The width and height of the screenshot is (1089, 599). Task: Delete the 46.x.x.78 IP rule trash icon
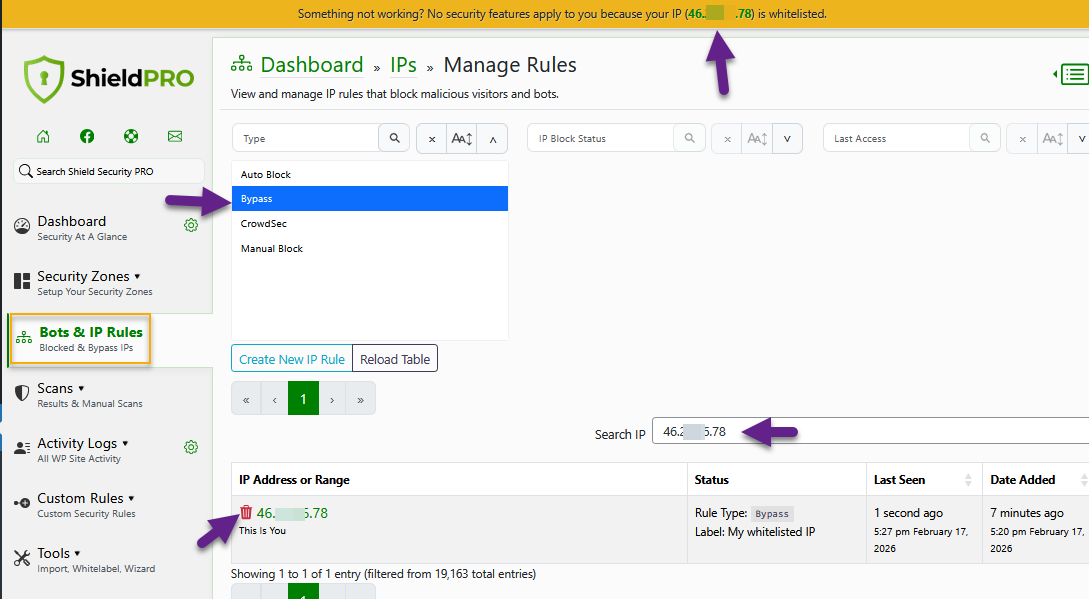(x=246, y=513)
